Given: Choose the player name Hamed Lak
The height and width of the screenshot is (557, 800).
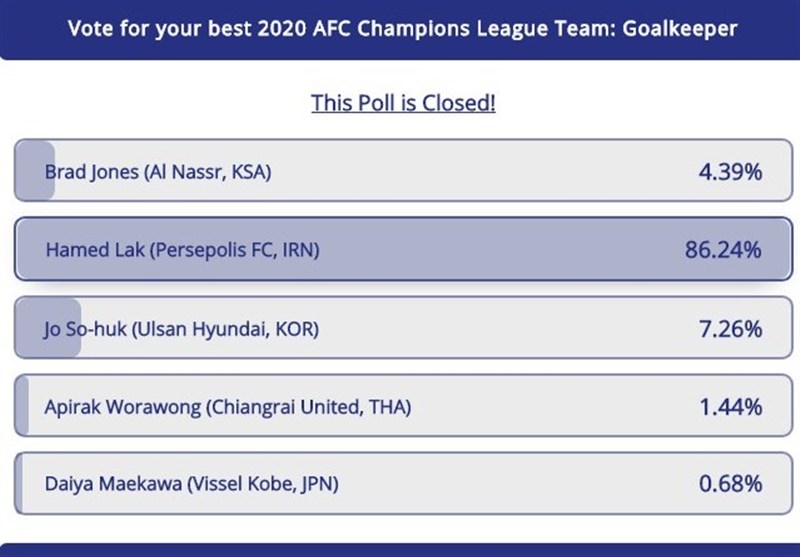Looking at the screenshot, I should point(94,250).
